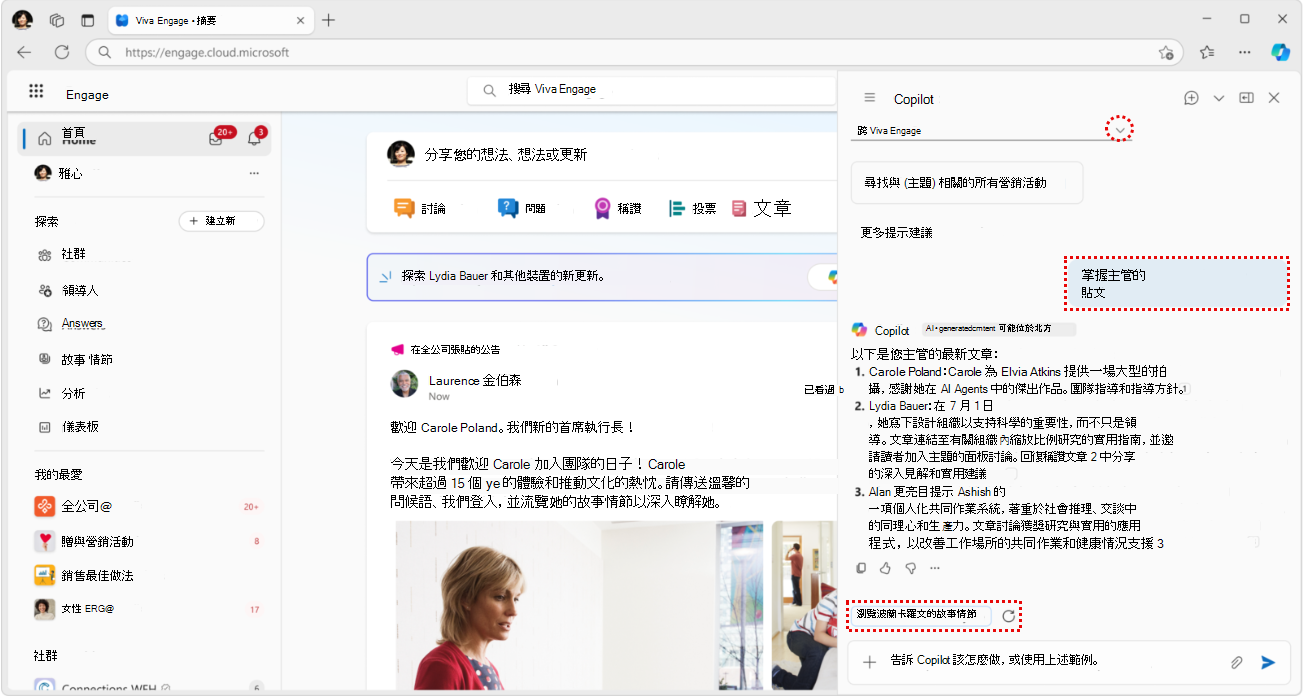Add page to favorites in the address bar
The image size is (1303, 696).
coord(1165,52)
